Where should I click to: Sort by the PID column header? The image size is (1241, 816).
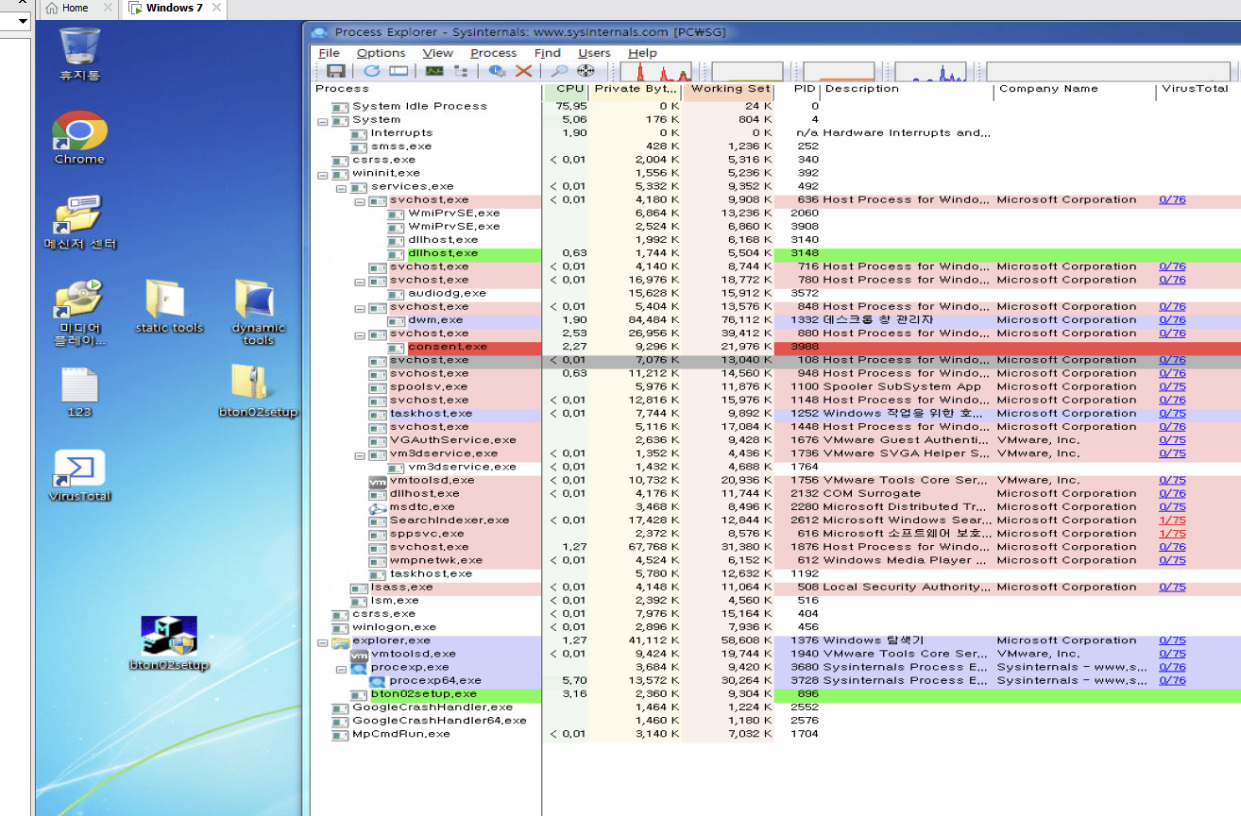798,90
